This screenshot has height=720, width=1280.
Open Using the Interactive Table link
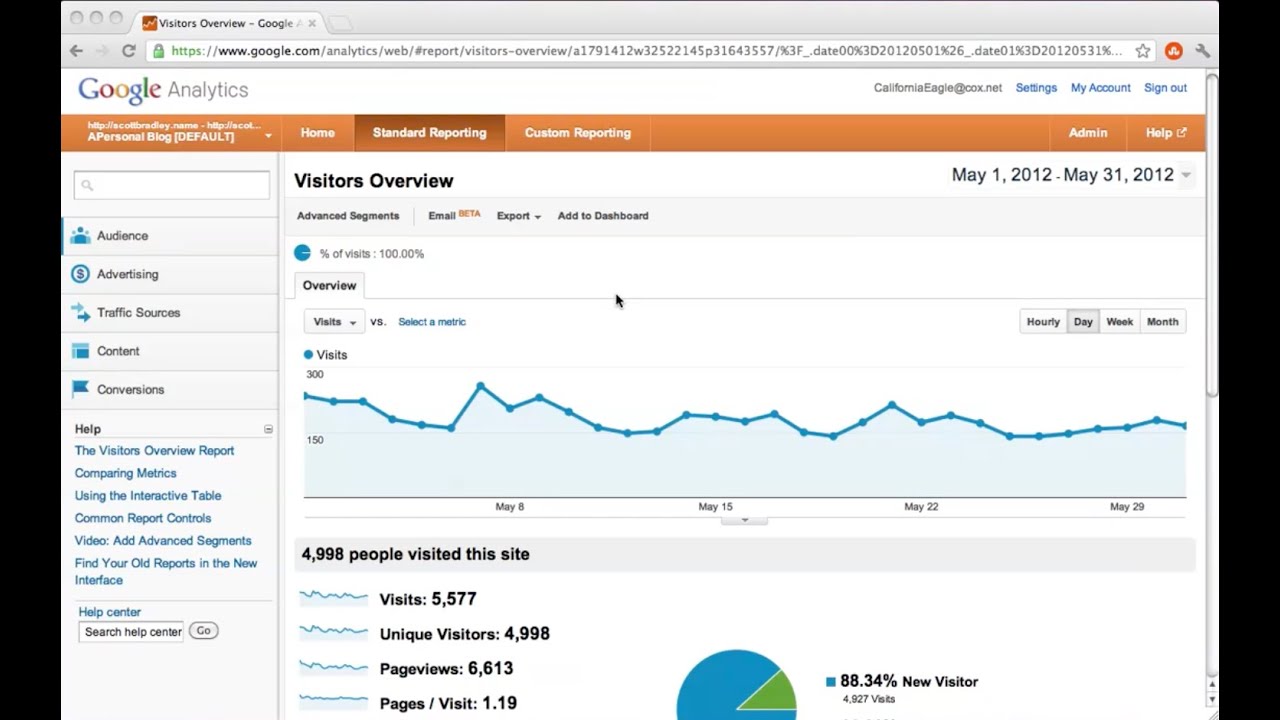(x=148, y=496)
